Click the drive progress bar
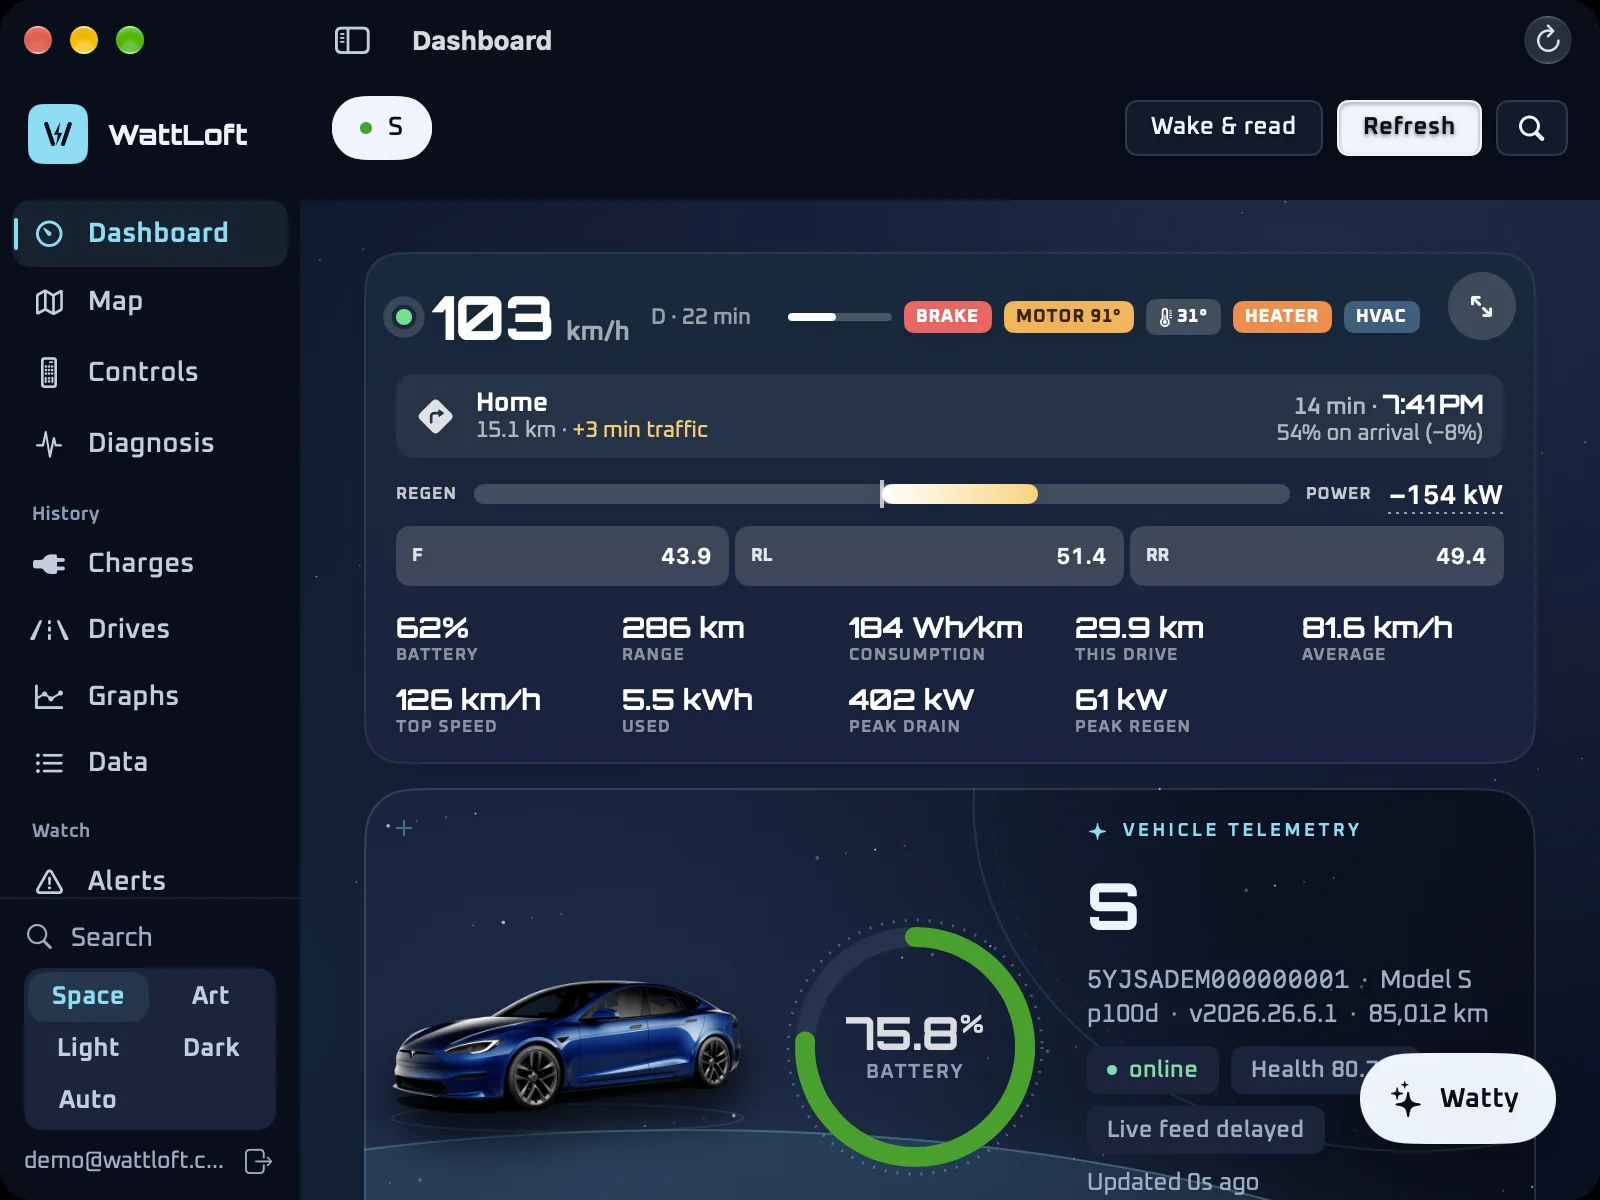Image resolution: width=1600 pixels, height=1200 pixels. (x=839, y=317)
